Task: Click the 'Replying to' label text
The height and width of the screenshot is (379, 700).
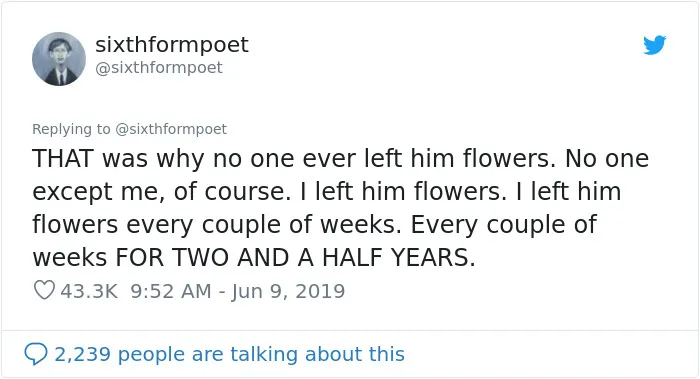Action: (x=71, y=129)
